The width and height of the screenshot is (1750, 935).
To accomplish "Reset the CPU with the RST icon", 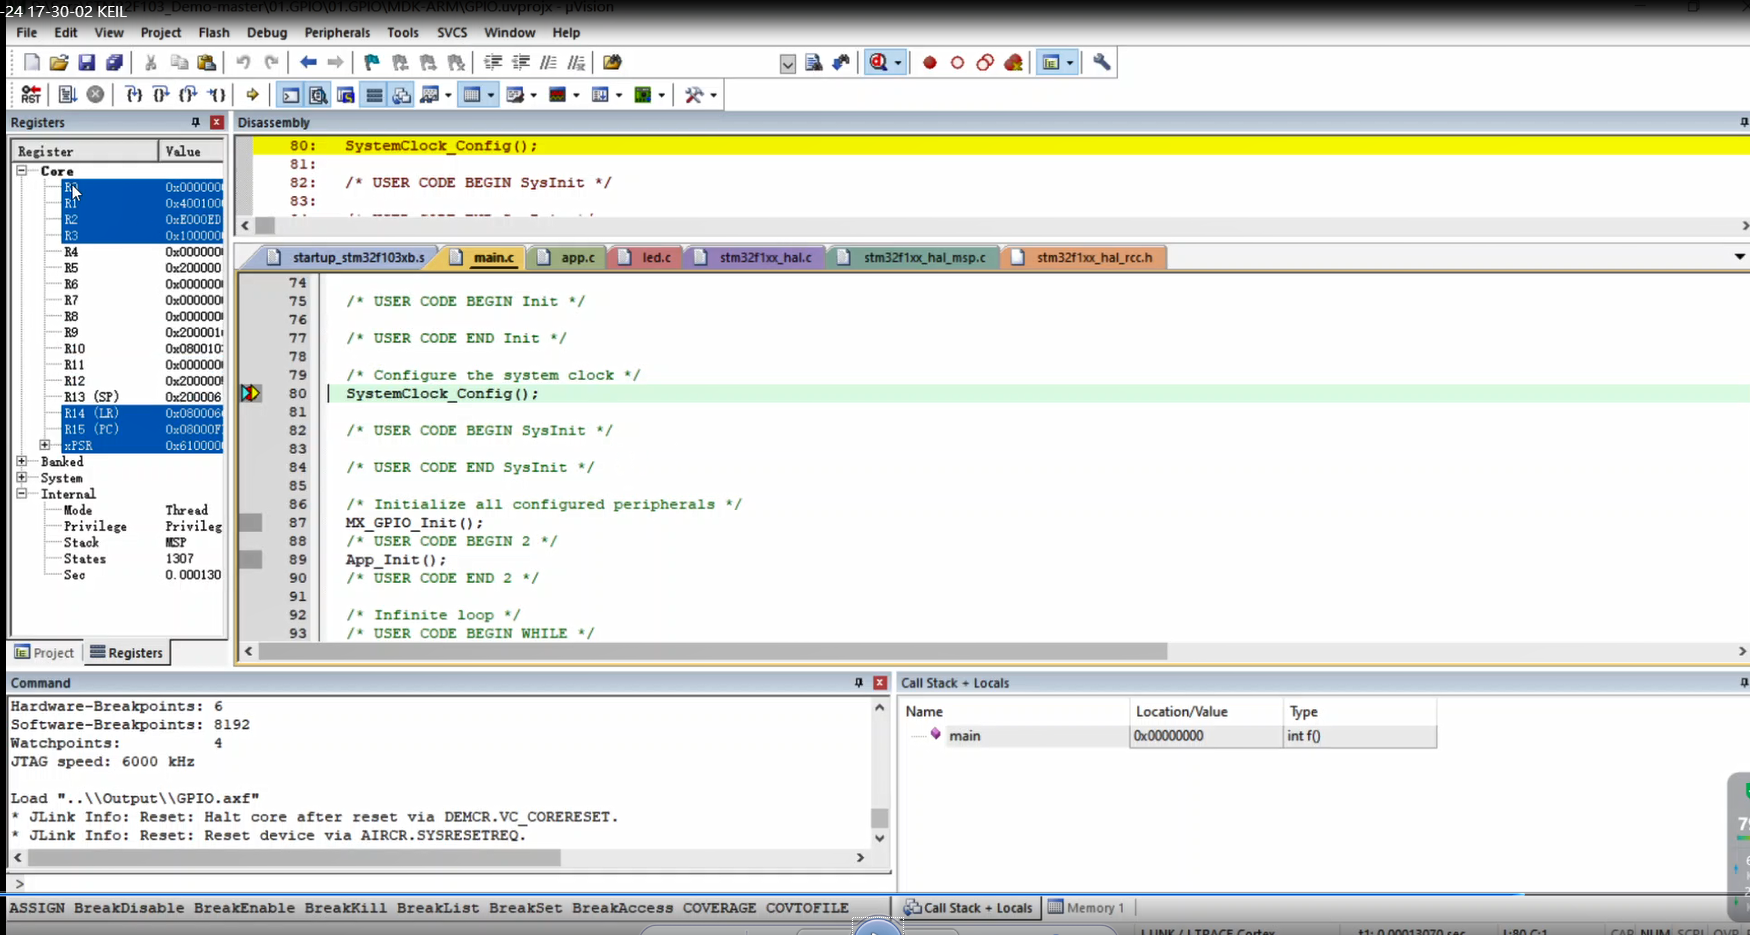I will pyautogui.click(x=31, y=95).
